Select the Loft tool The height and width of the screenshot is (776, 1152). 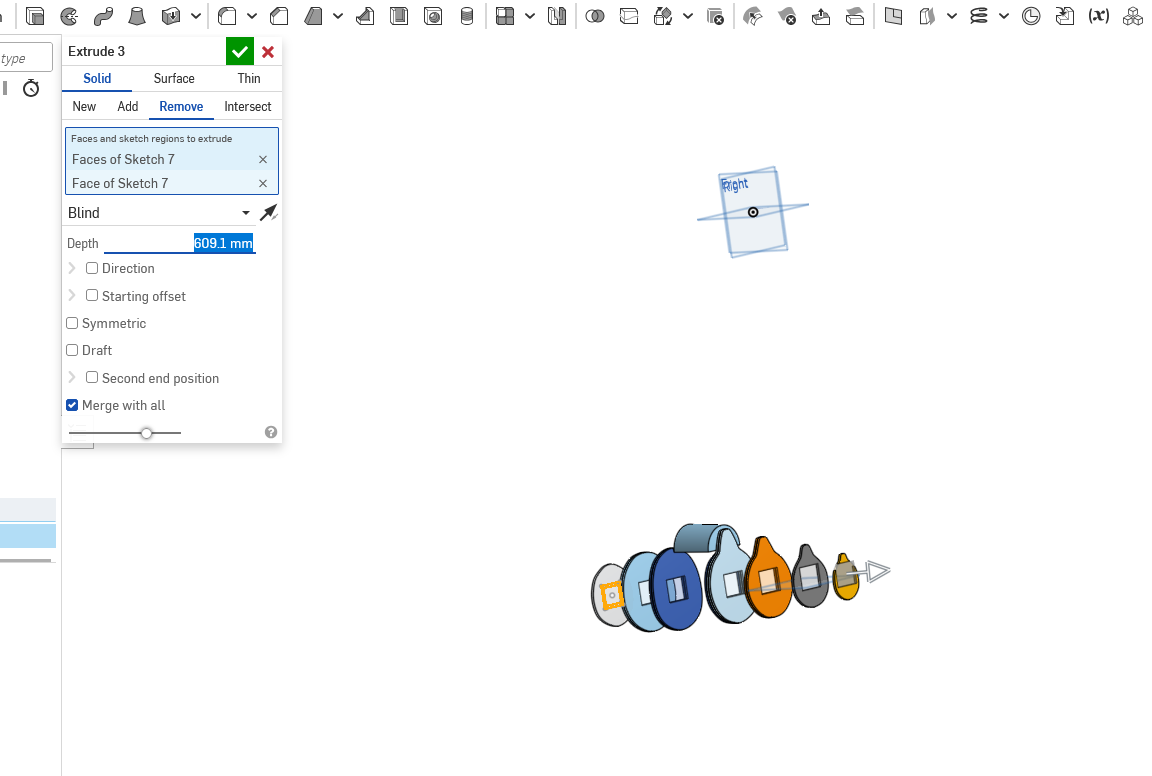(137, 16)
